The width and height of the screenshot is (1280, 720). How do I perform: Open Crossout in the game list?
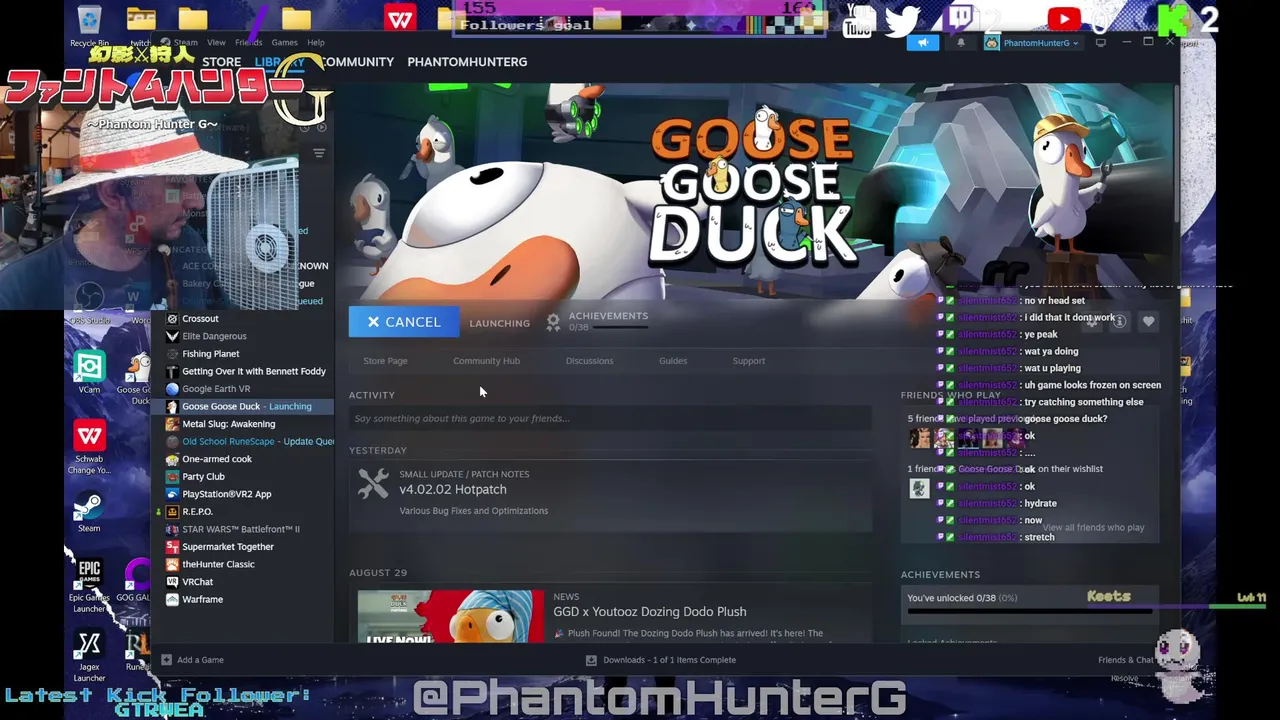(x=200, y=319)
